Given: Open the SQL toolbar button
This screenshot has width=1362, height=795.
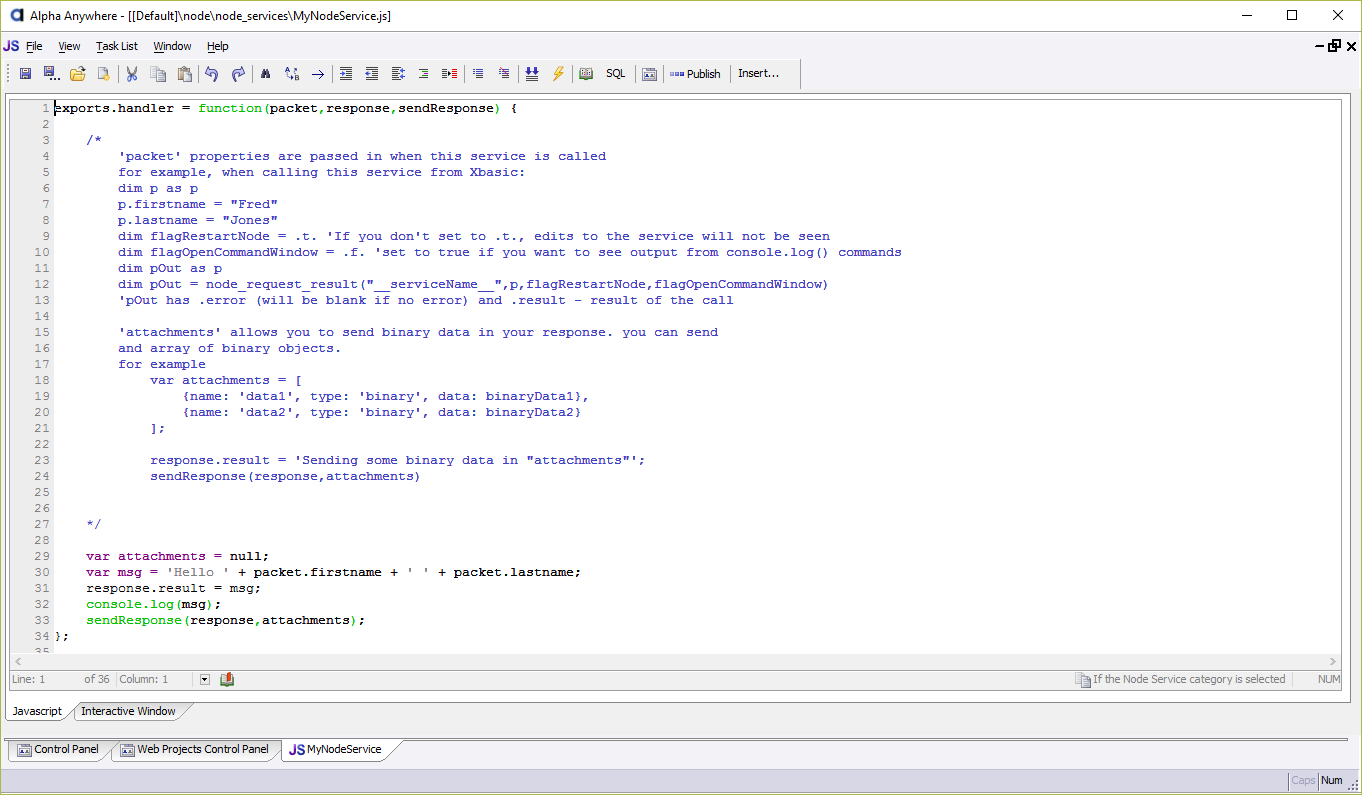Looking at the screenshot, I should tap(616, 74).
